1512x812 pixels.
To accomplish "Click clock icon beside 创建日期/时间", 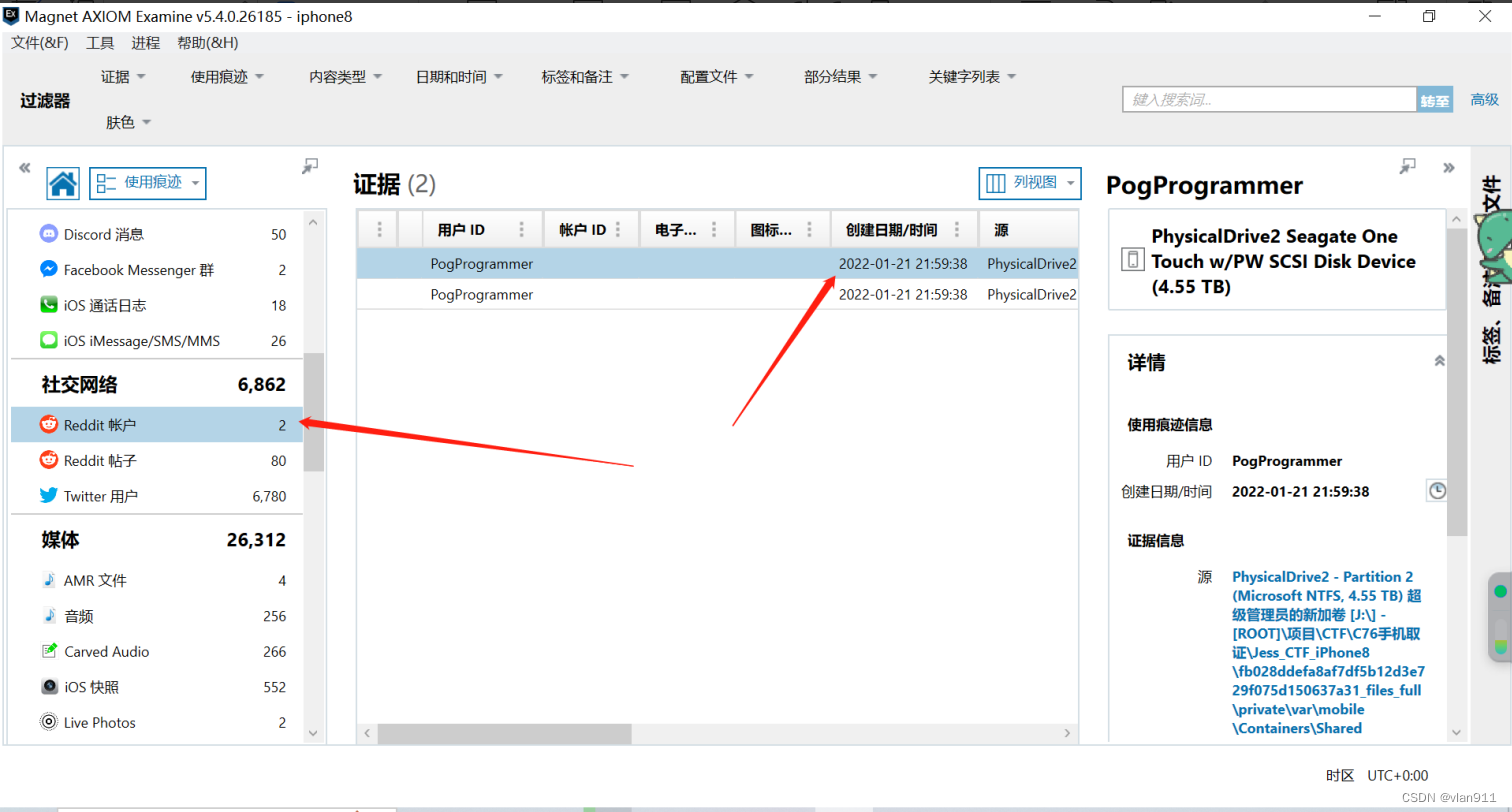I will tap(1436, 491).
